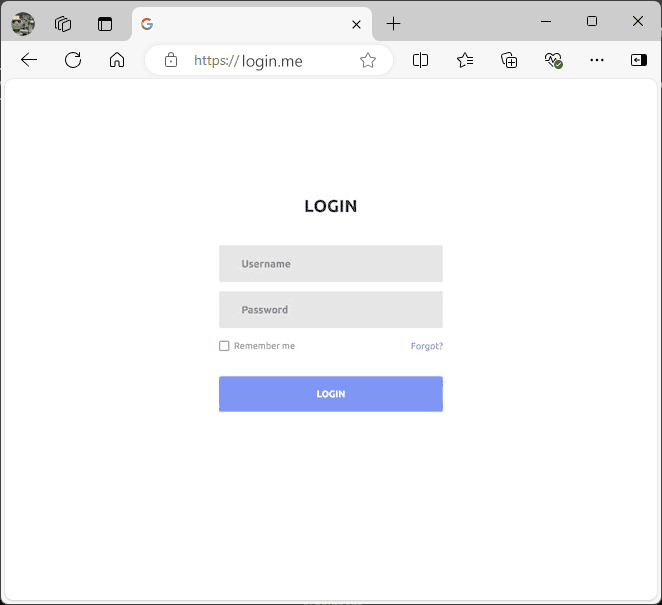662x605 pixels.
Task: View site info via lock icon
Action: pos(171,60)
